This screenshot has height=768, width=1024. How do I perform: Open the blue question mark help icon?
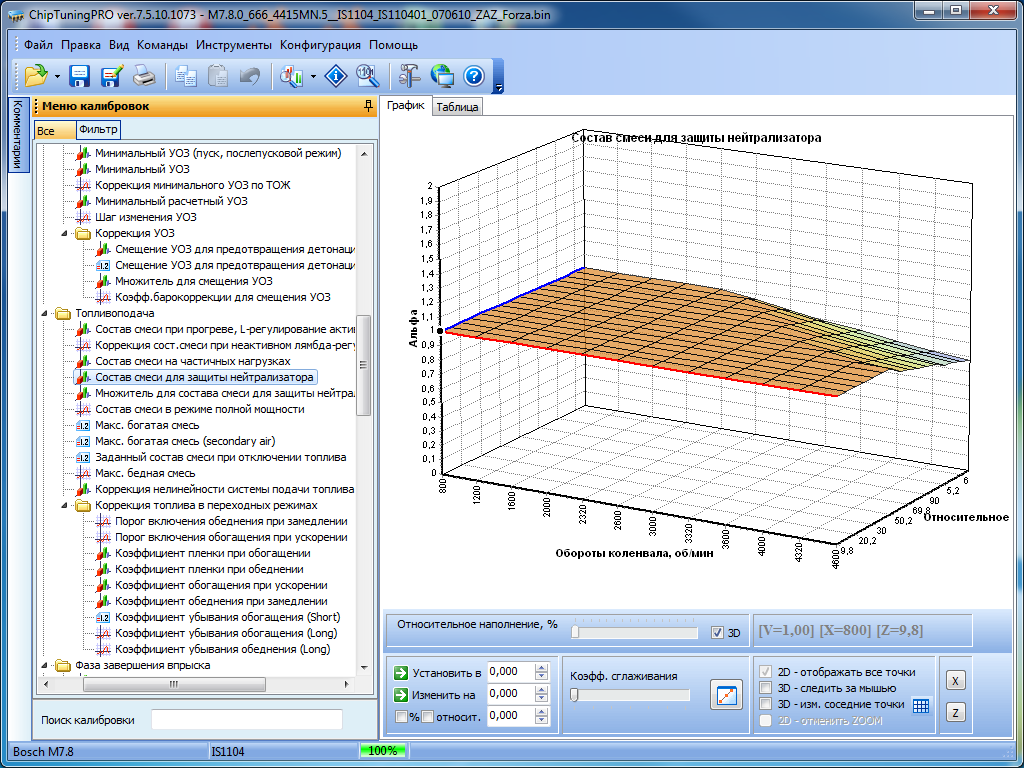point(473,75)
